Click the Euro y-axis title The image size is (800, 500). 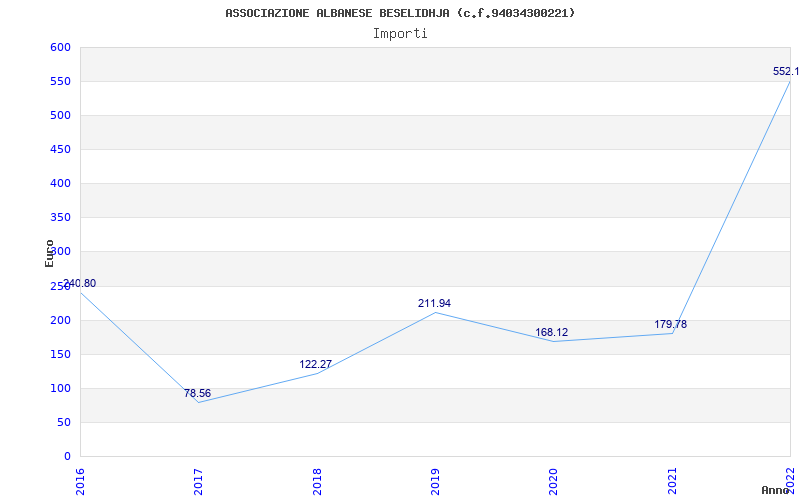pos(49,253)
